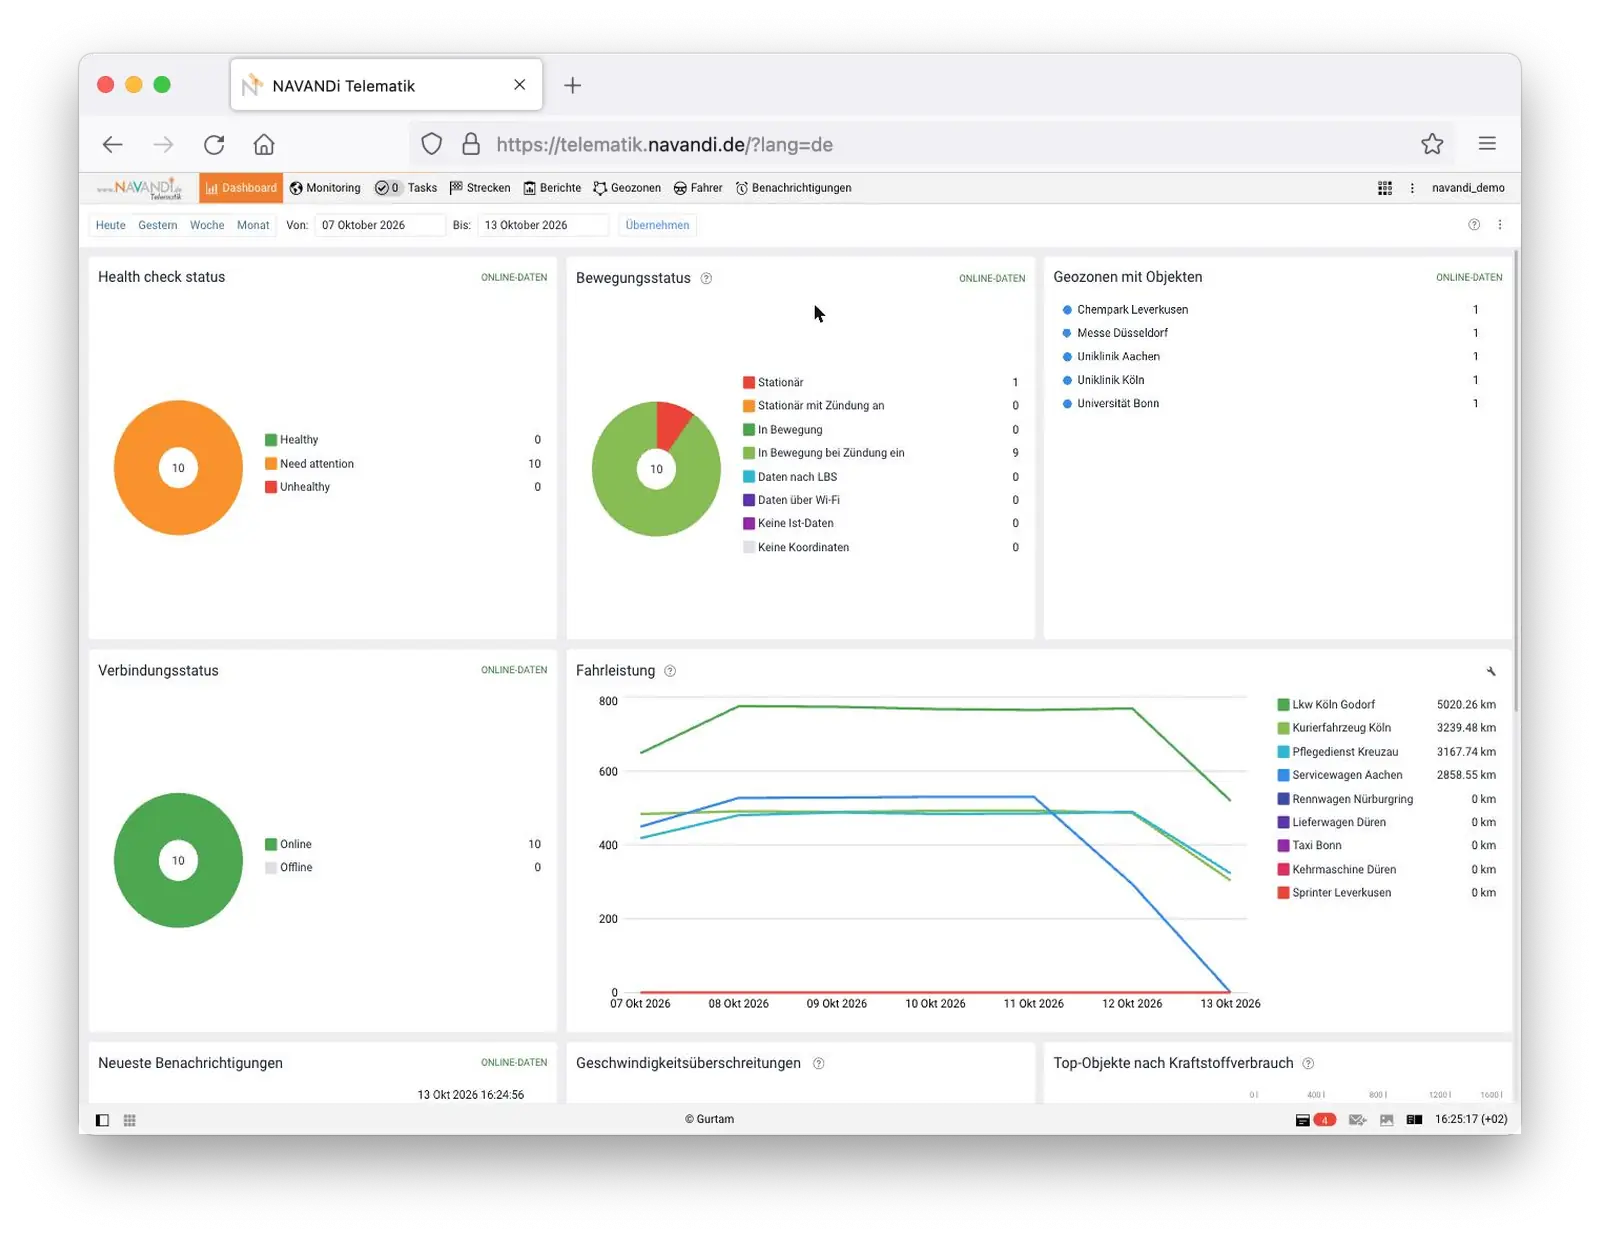Select the Gestern time range
Screen dimensions: 1600x1239
[158, 225]
